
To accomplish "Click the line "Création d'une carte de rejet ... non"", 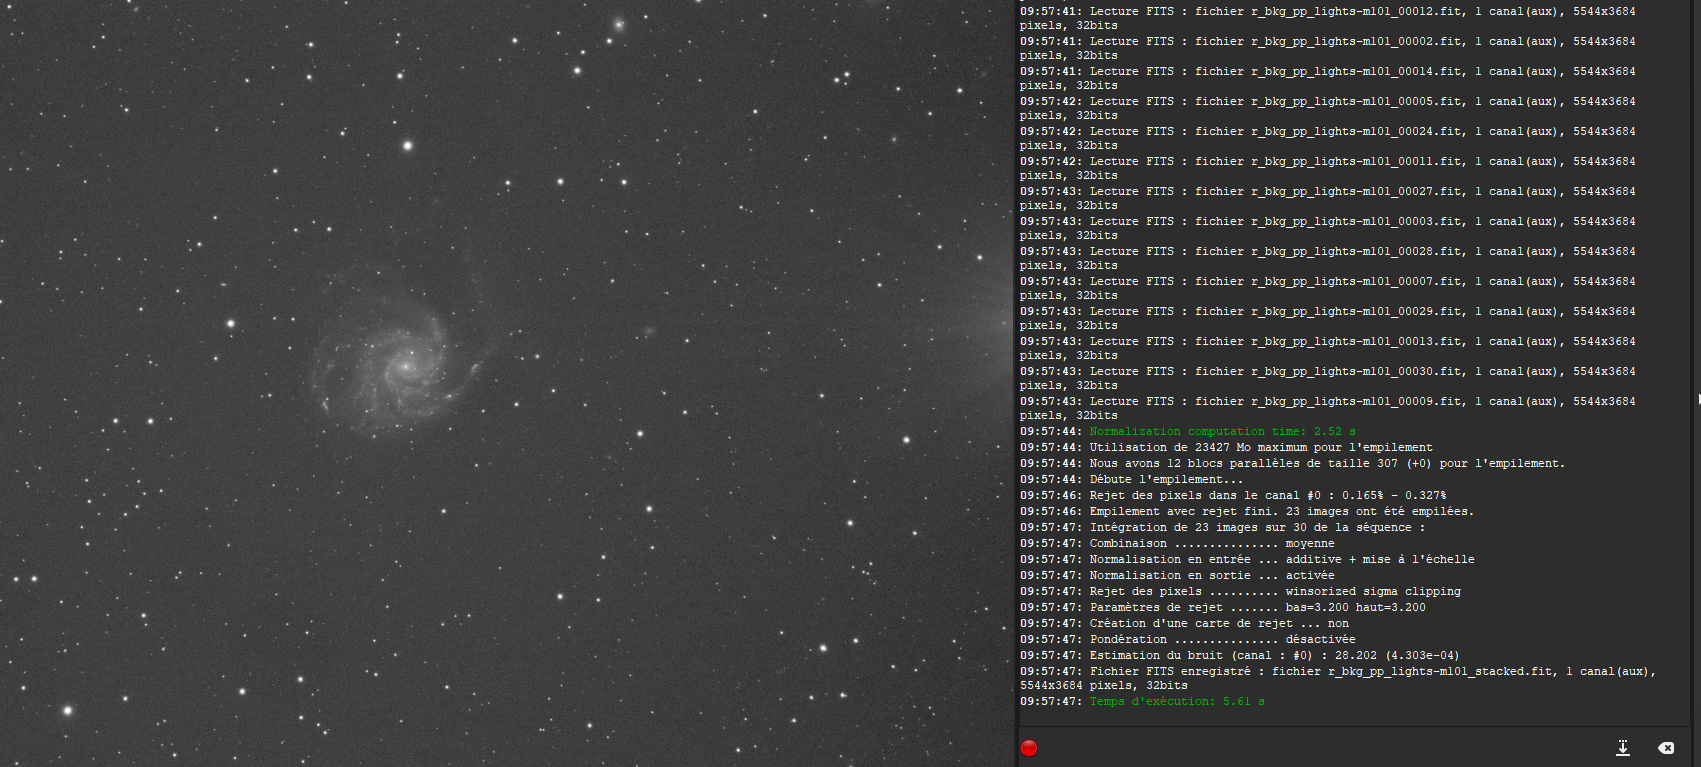I will [1184, 624].
